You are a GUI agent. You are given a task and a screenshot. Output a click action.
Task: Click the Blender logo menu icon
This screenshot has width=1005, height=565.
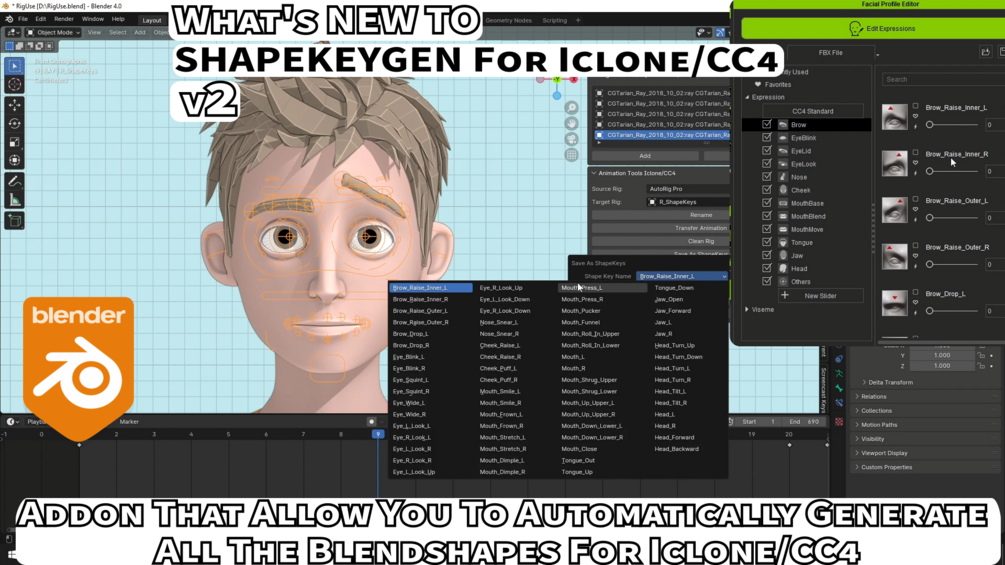9,19
